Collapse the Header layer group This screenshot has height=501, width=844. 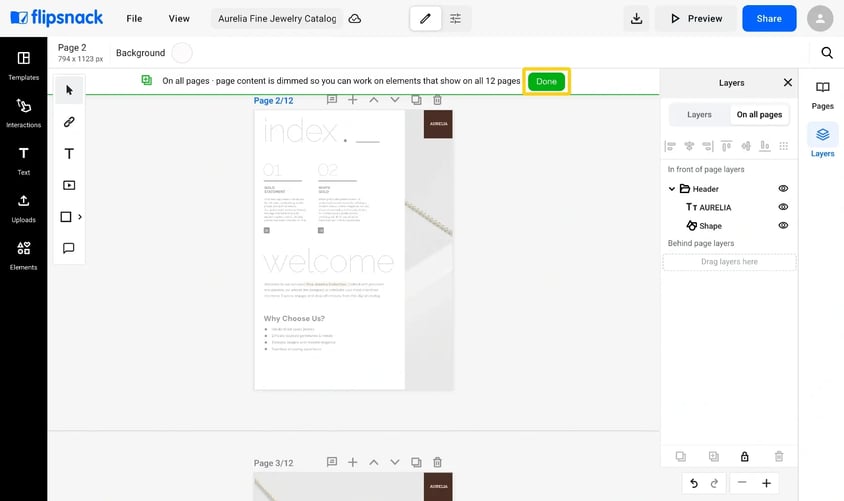pyautogui.click(x=672, y=189)
